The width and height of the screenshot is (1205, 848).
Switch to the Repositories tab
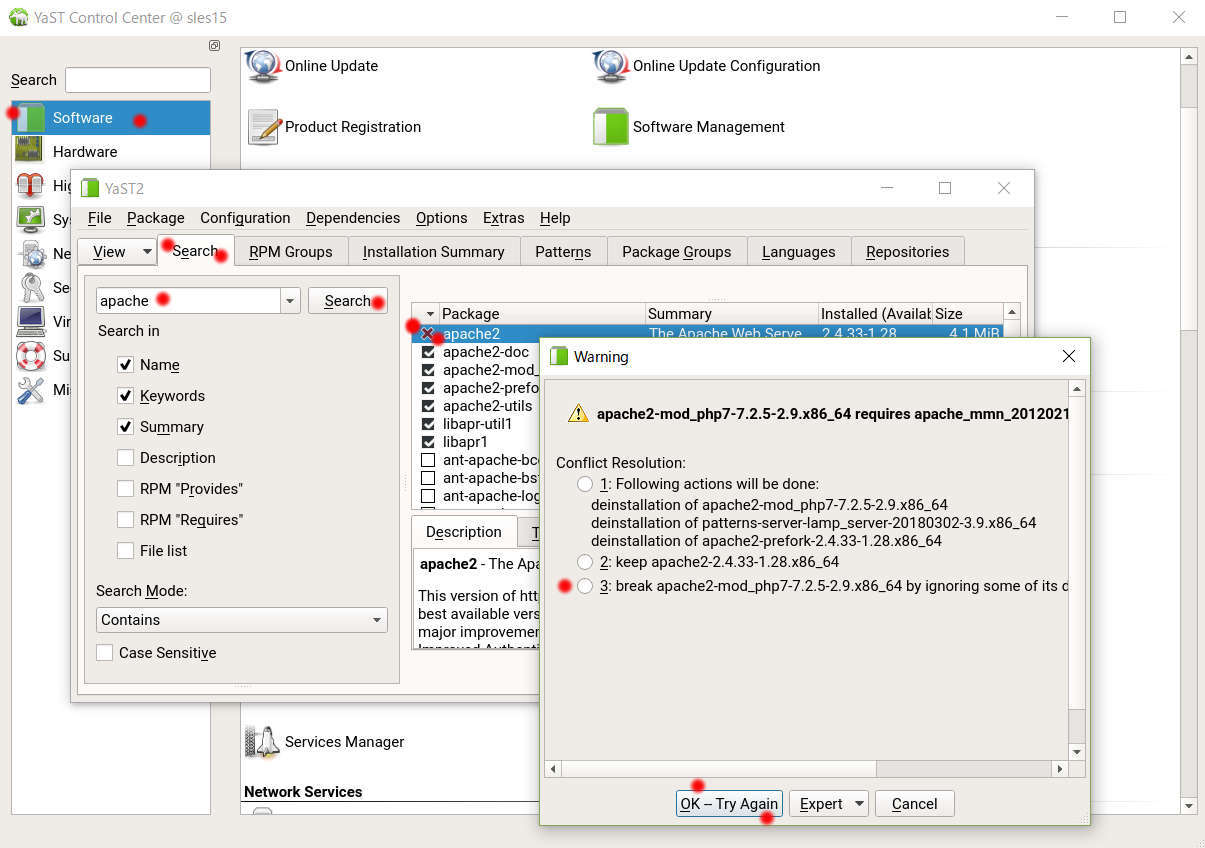click(x=908, y=252)
